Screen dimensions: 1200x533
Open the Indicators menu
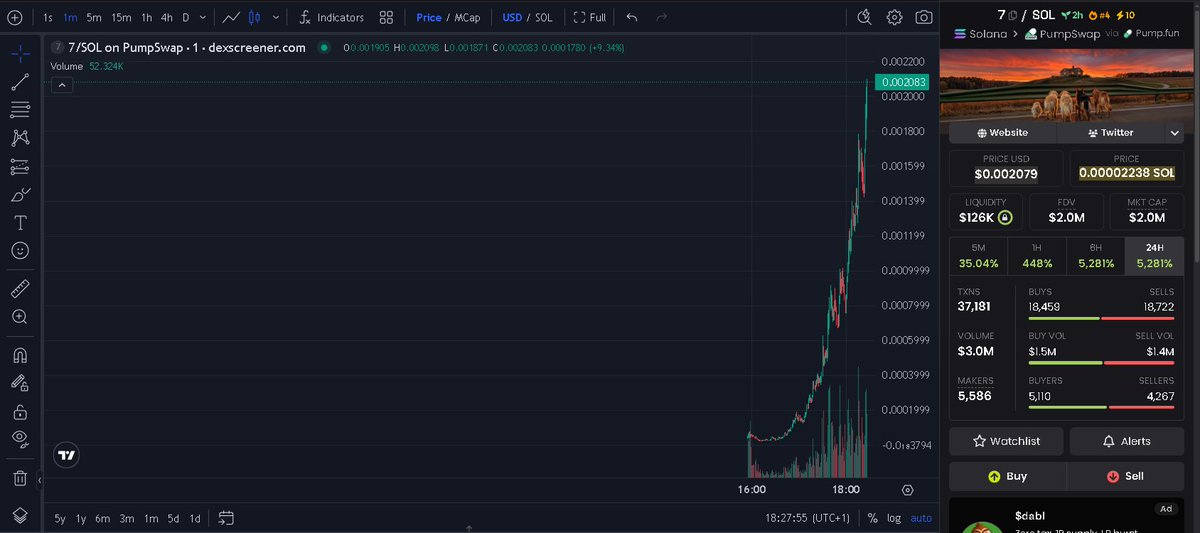(331, 17)
